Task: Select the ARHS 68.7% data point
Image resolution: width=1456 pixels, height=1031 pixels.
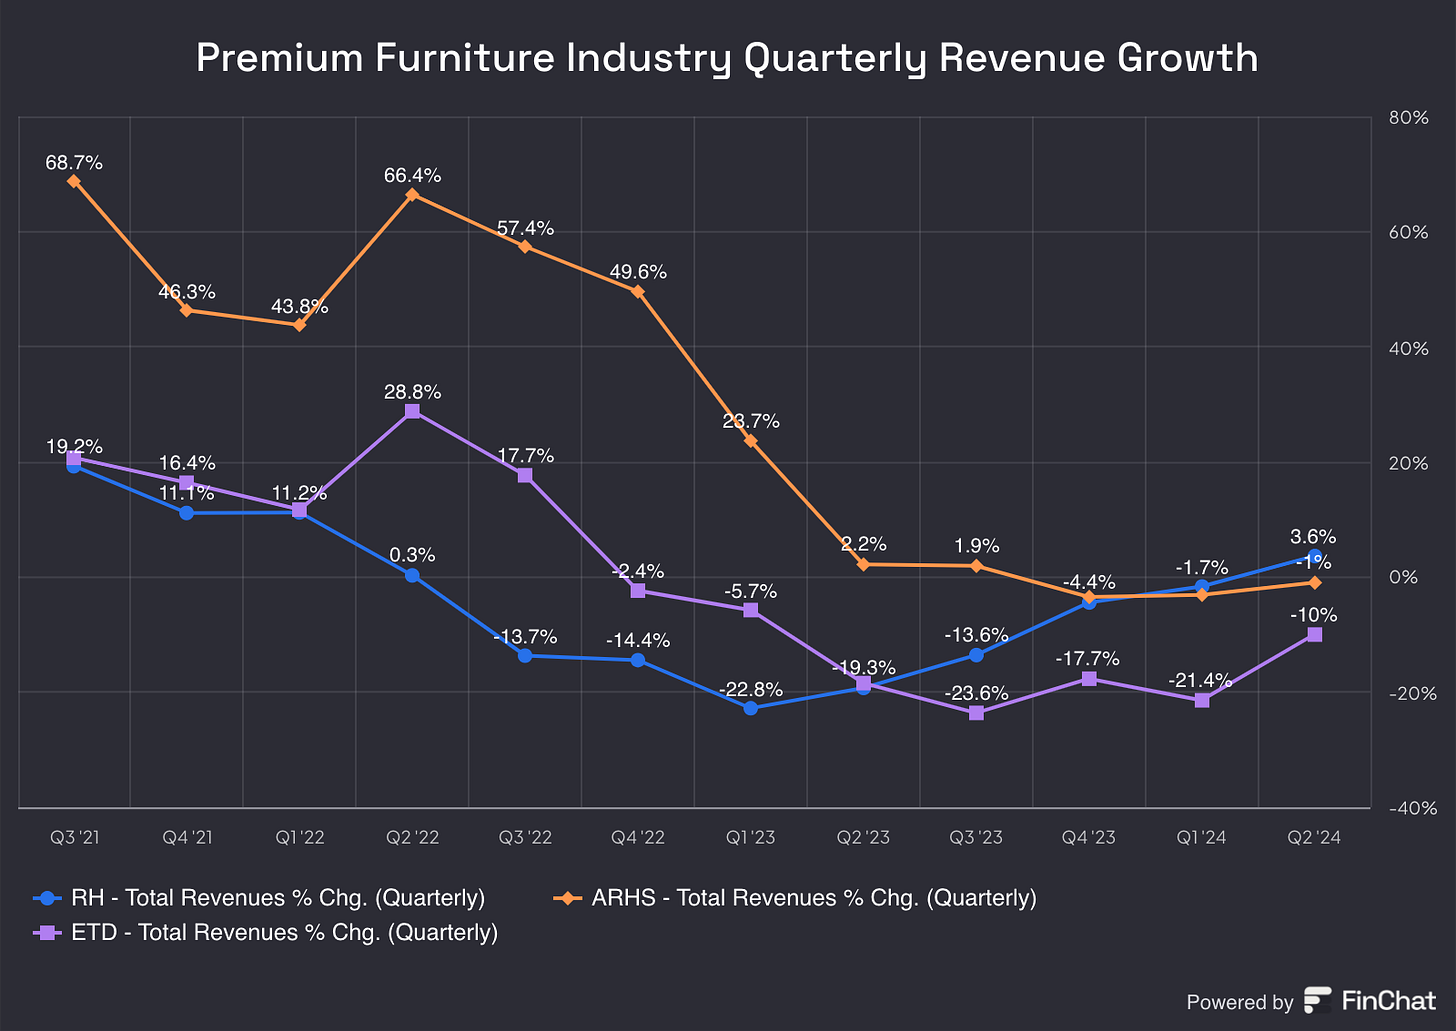Action: click(x=74, y=181)
